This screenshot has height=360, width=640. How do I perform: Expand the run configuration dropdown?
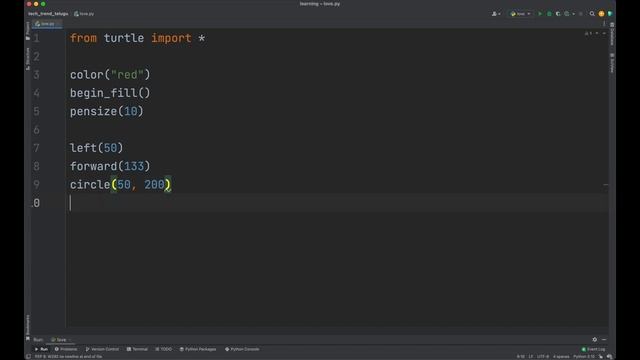(521, 14)
